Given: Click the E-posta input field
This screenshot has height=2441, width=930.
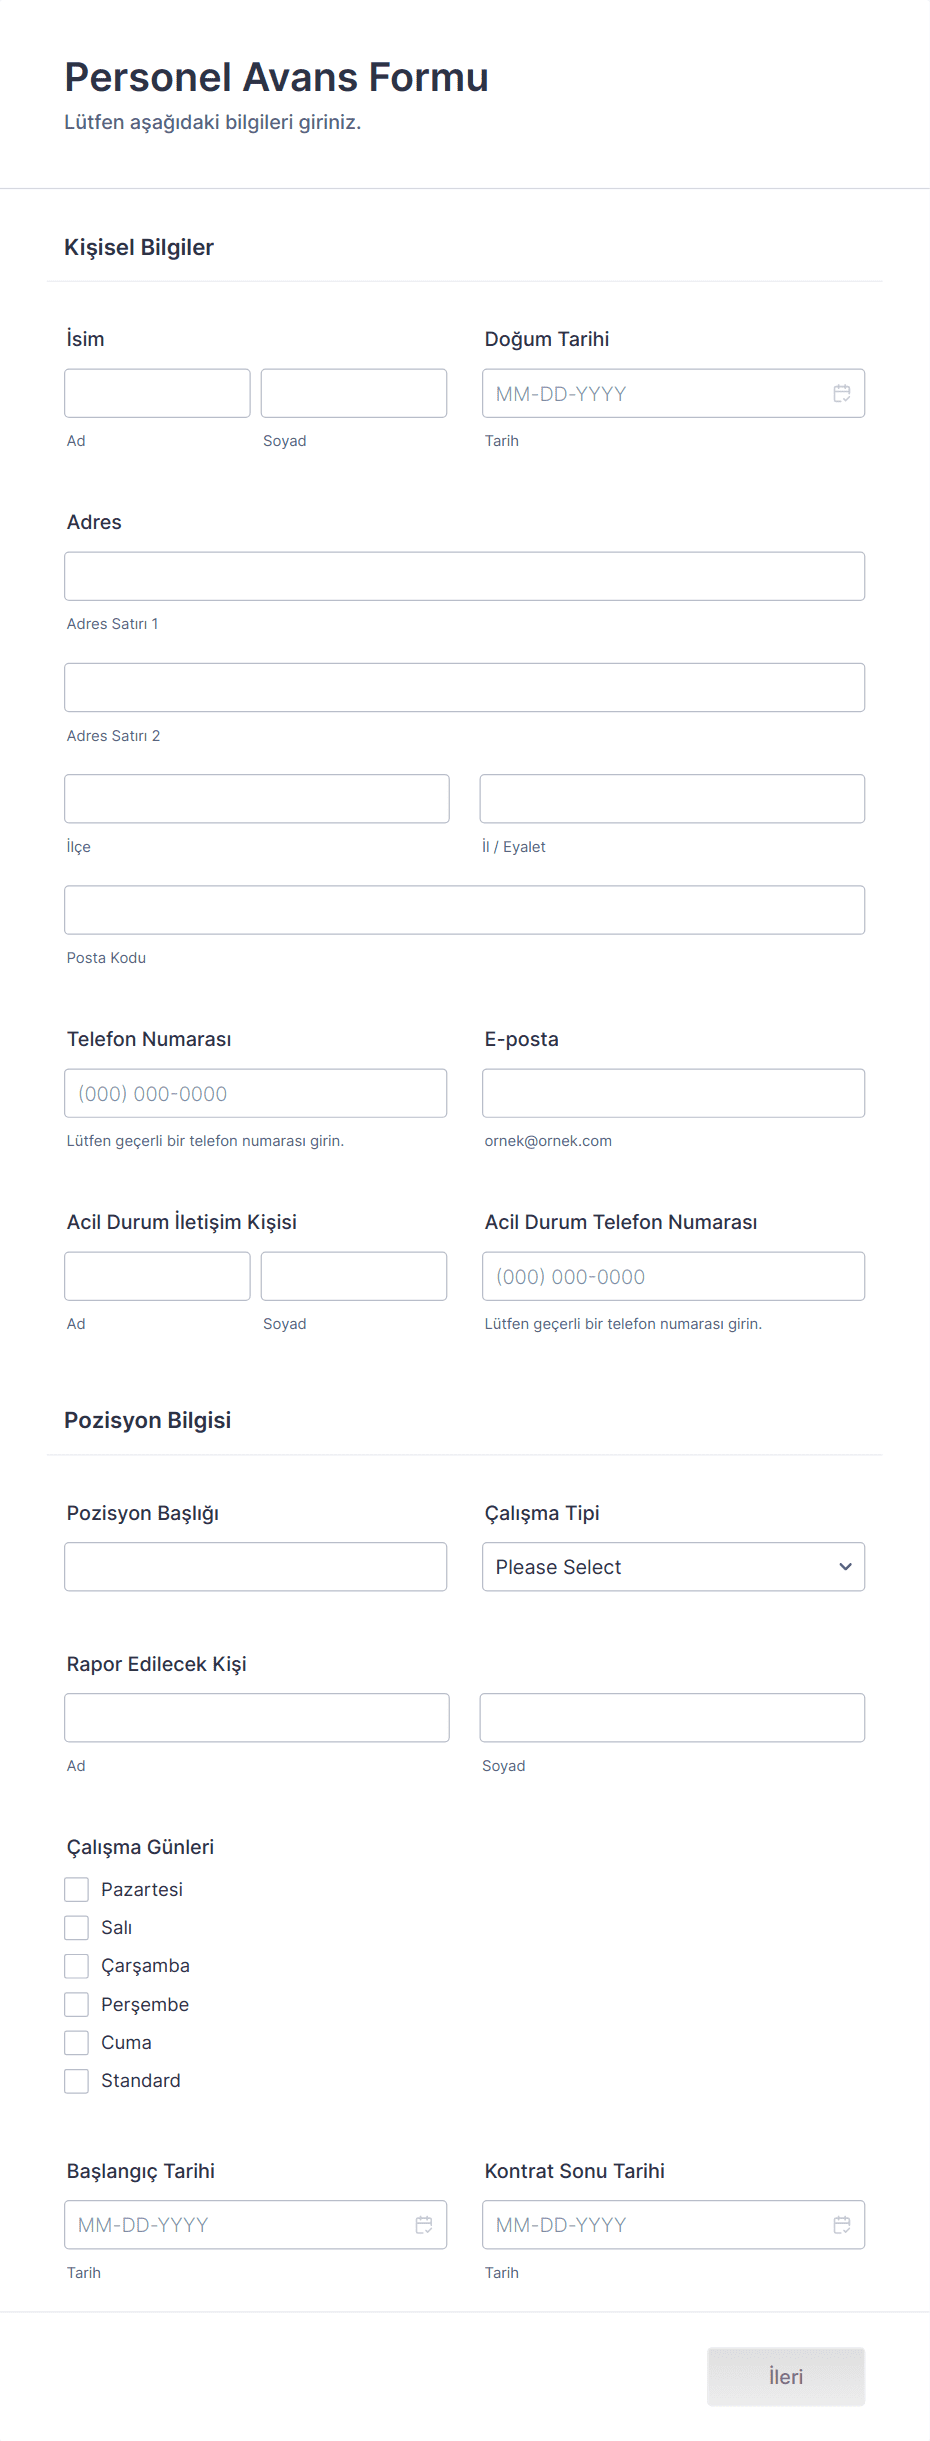Looking at the screenshot, I should (672, 1092).
